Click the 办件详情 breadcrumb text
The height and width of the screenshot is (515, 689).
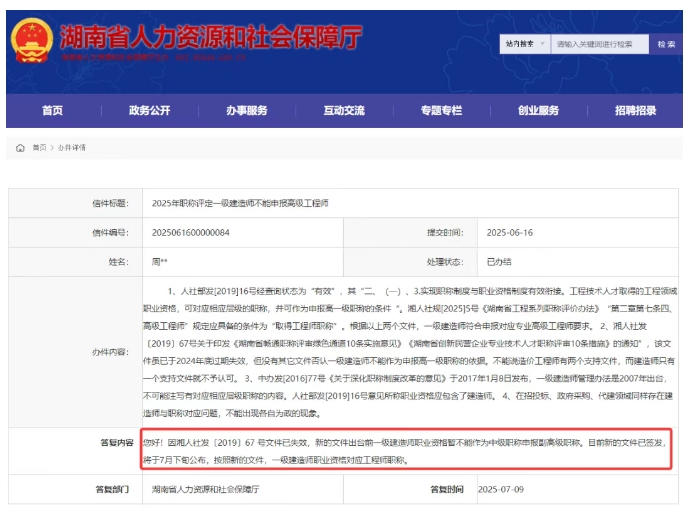click(x=71, y=147)
